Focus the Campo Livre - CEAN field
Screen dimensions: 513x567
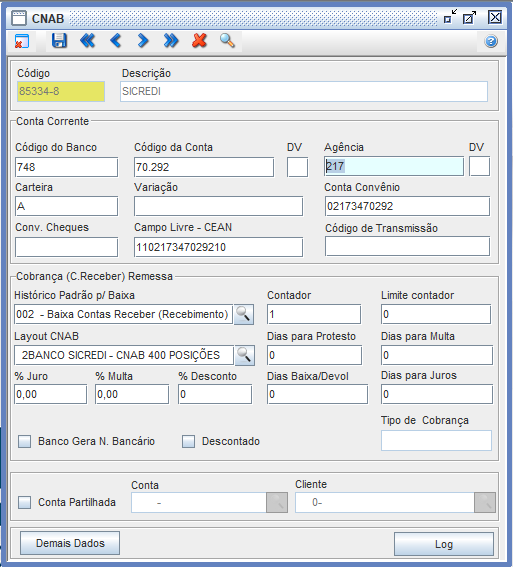coord(218,247)
